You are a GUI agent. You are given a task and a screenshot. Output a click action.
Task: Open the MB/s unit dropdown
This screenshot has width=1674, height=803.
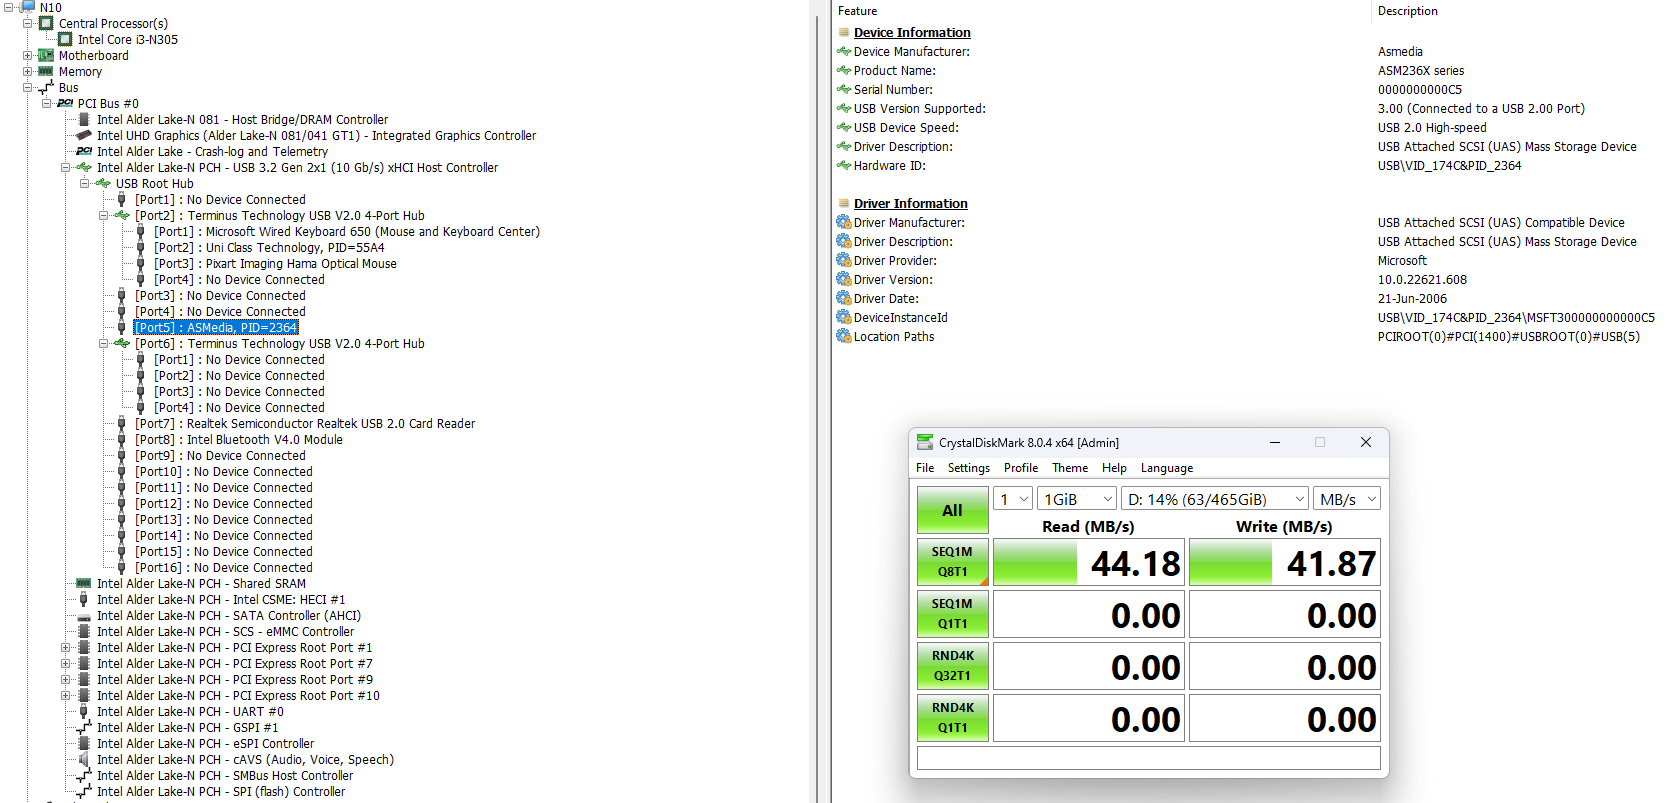pos(1347,499)
